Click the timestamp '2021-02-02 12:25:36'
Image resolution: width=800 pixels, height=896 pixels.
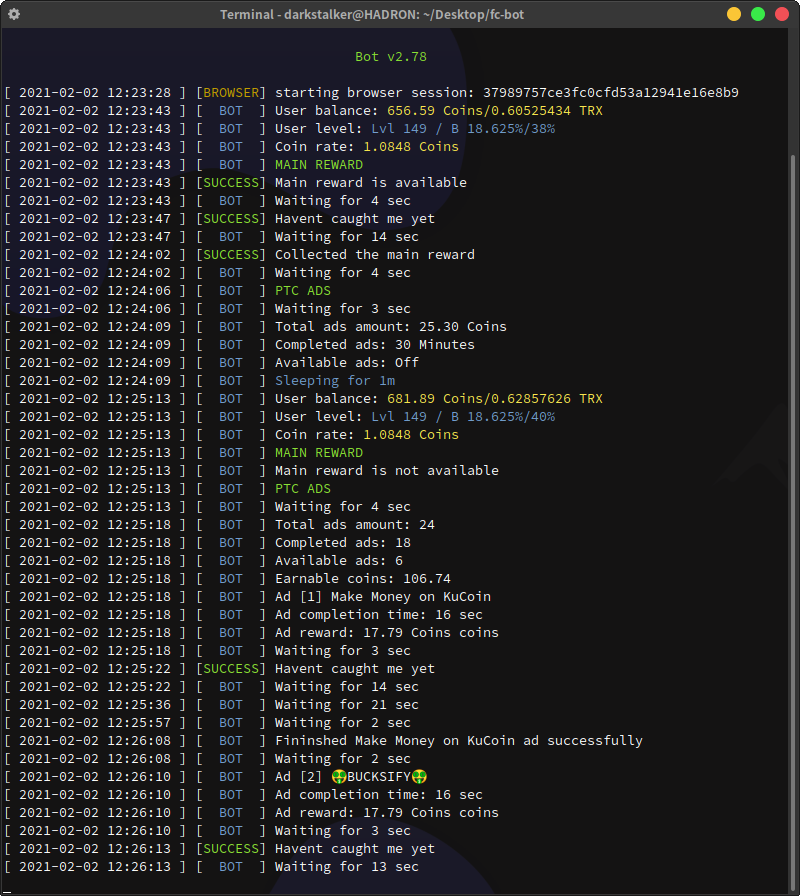[95, 705]
